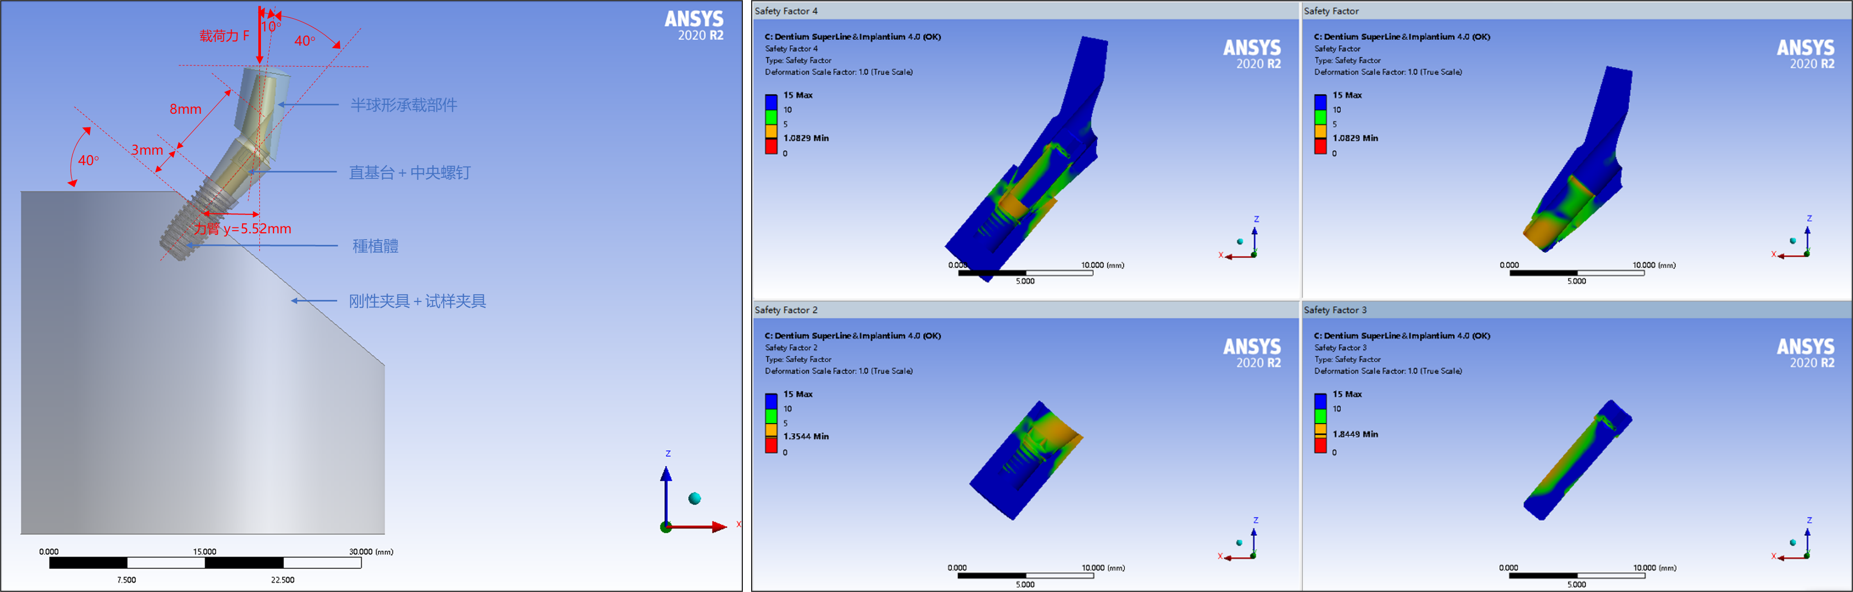
Task: Activate the top-right Safety Factor viewport title bar
Action: 1576,11
